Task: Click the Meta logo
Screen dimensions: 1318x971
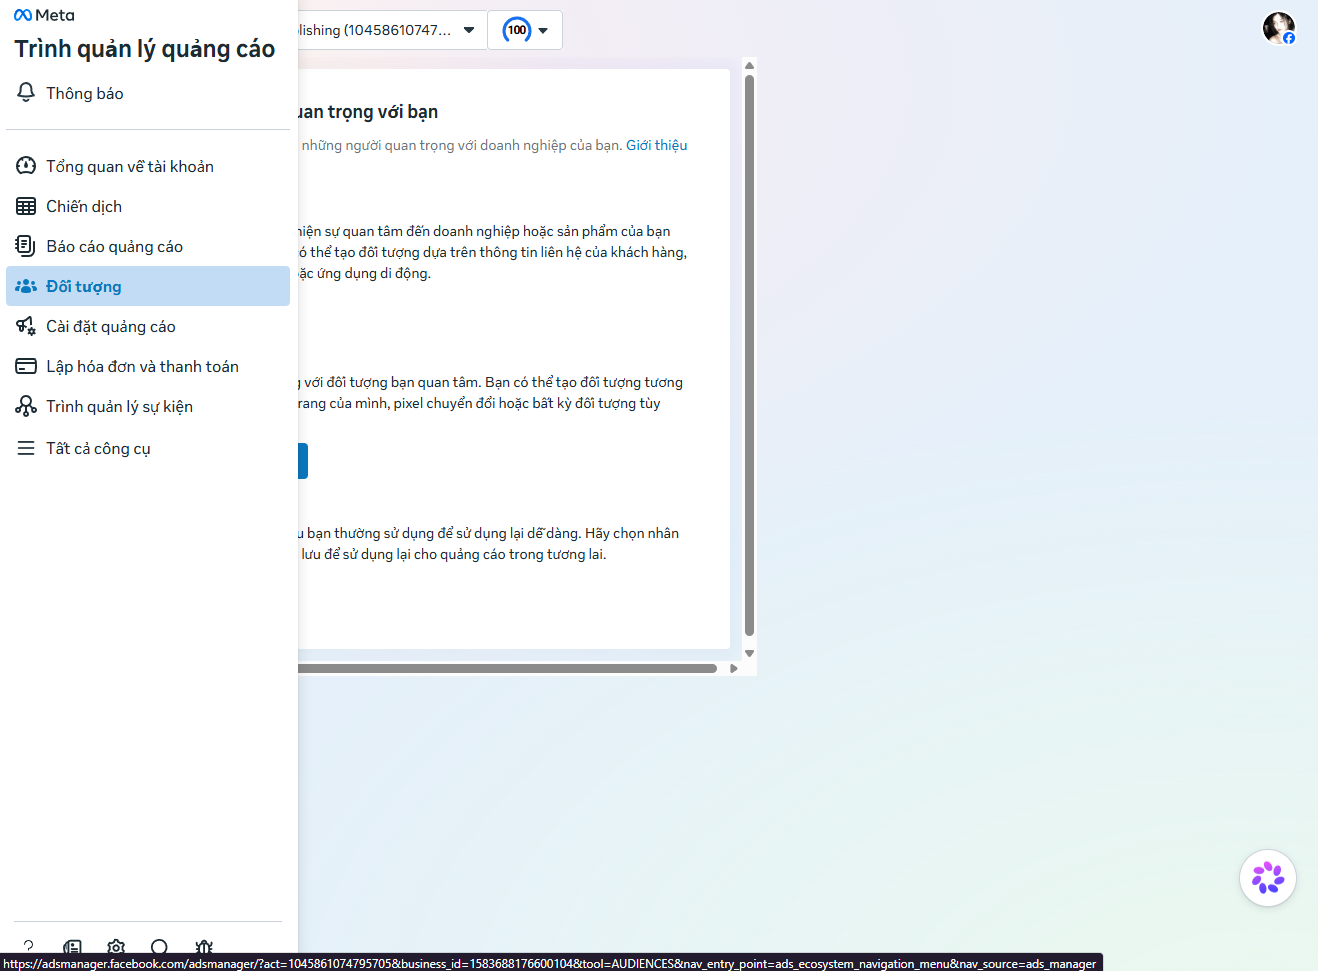Action: pyautogui.click(x=44, y=15)
